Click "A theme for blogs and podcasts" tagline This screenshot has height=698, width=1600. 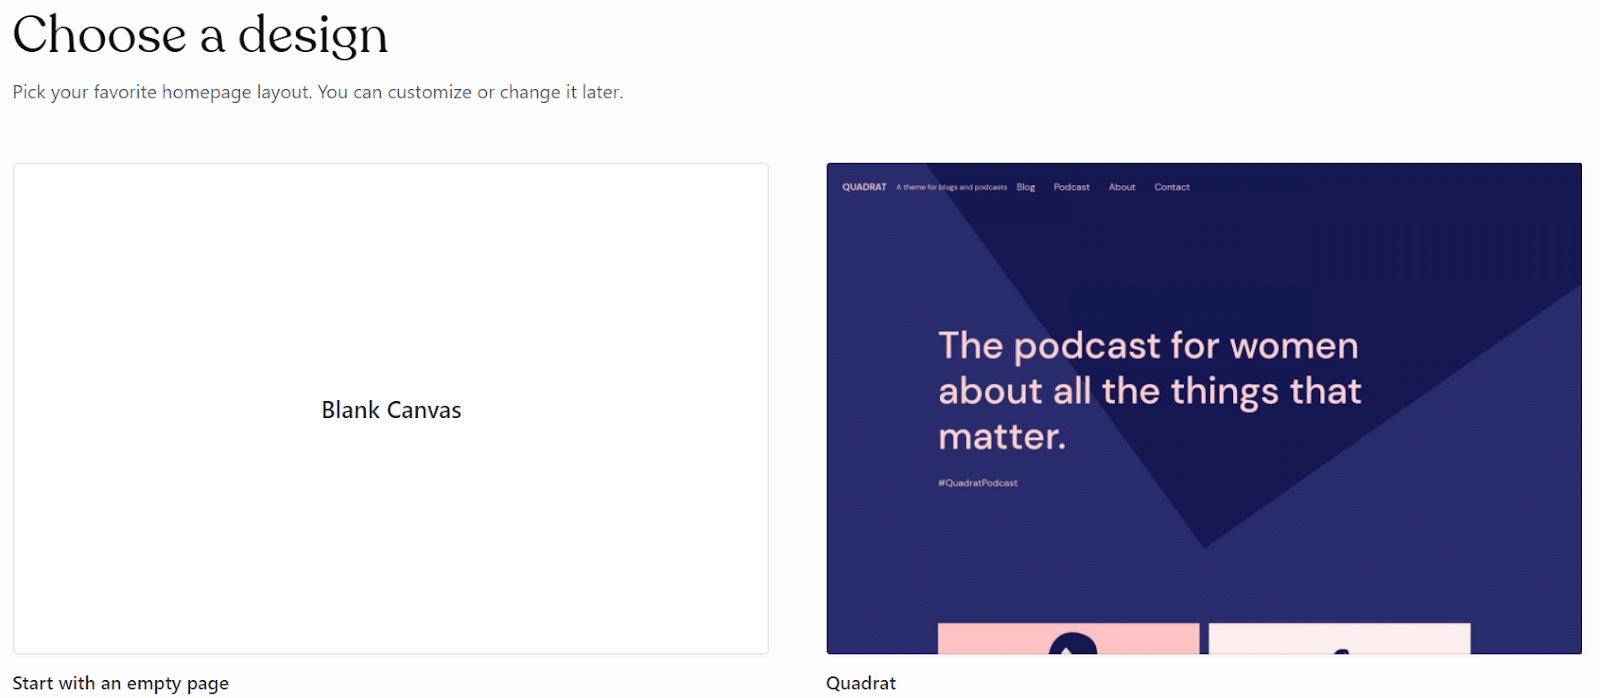pyautogui.click(x=951, y=187)
